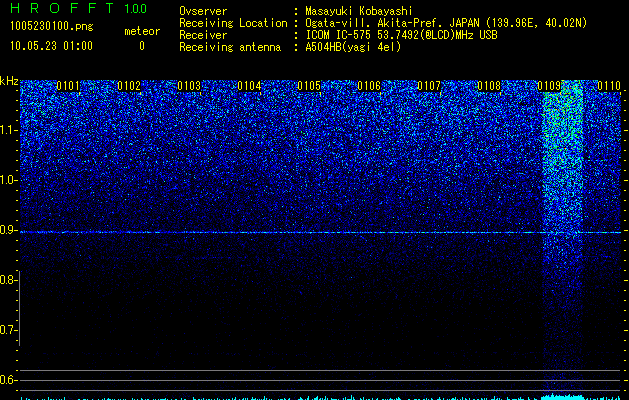The width and height of the screenshot is (629, 400).
Task: Click the cyan power level trace at the bottom
Action: tap(321, 398)
